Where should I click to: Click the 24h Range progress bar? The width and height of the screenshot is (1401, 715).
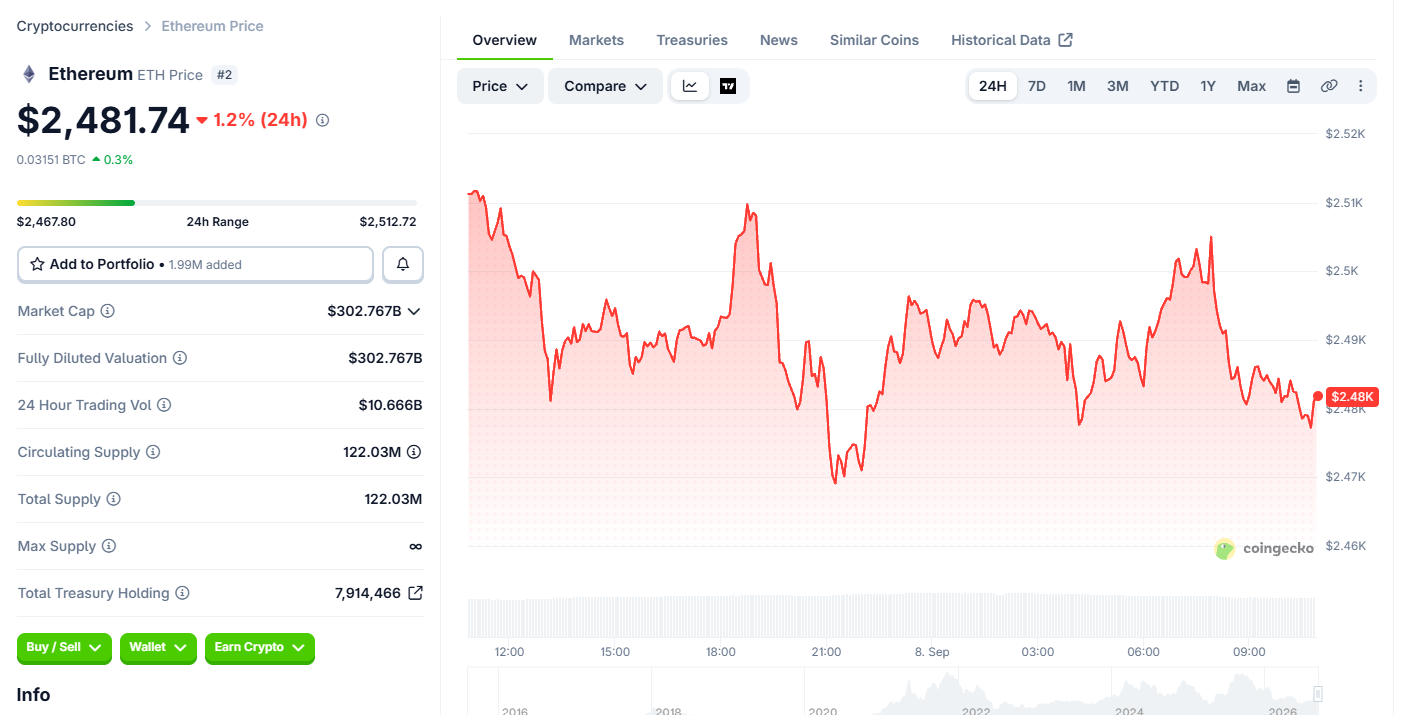click(217, 203)
